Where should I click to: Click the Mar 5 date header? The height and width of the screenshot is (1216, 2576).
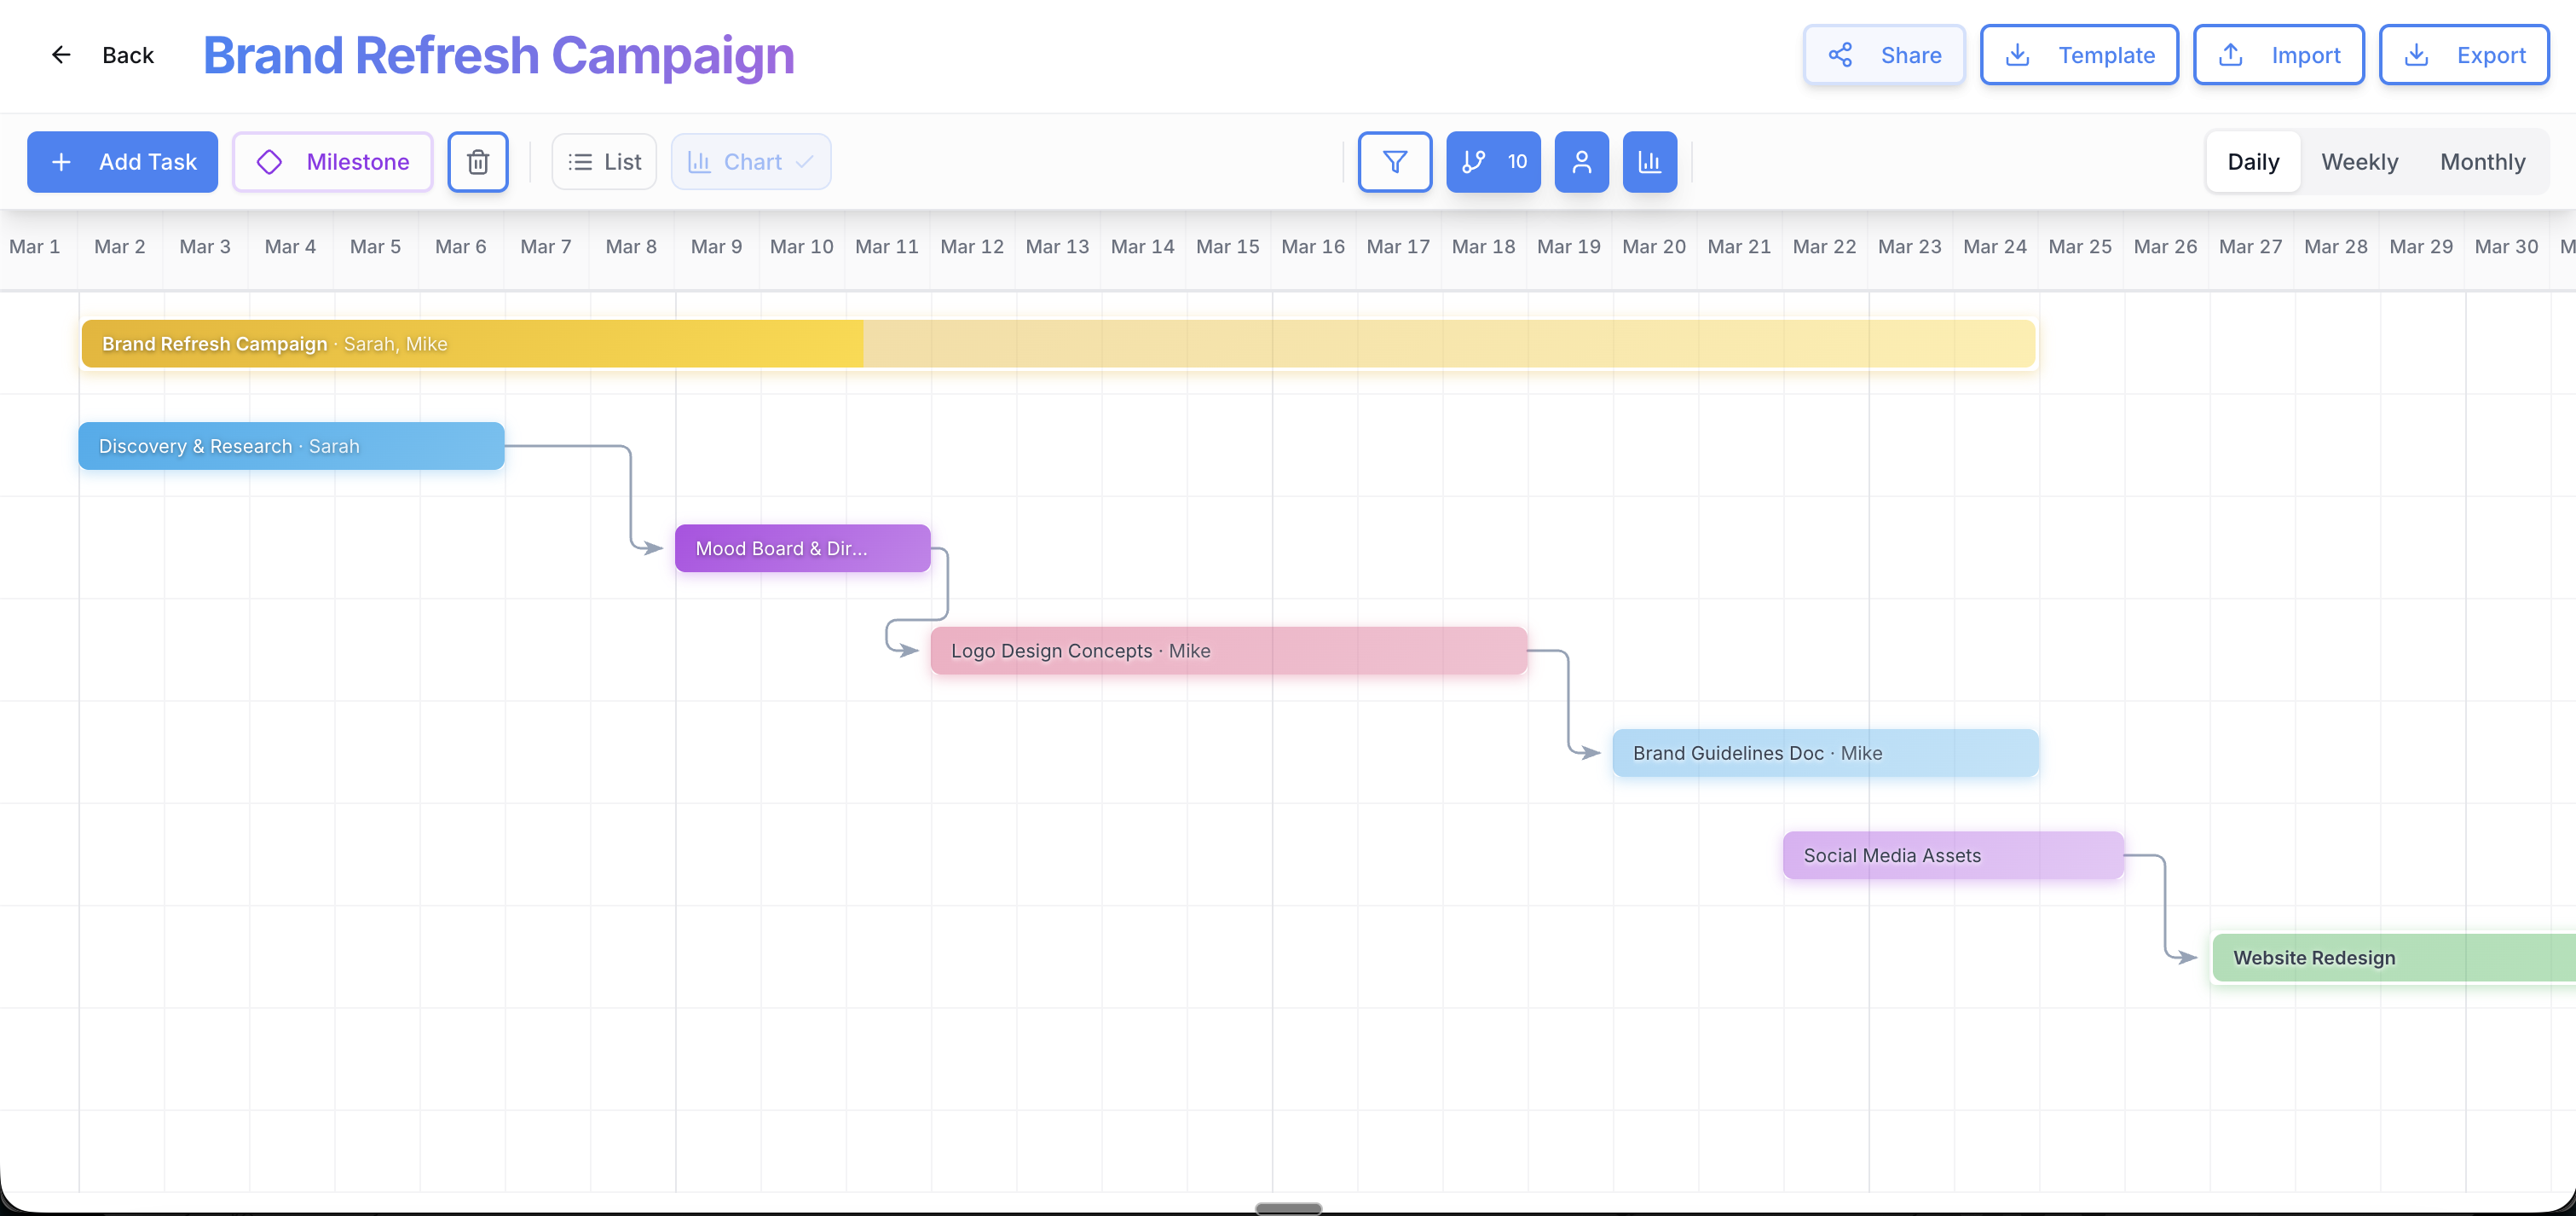375,247
